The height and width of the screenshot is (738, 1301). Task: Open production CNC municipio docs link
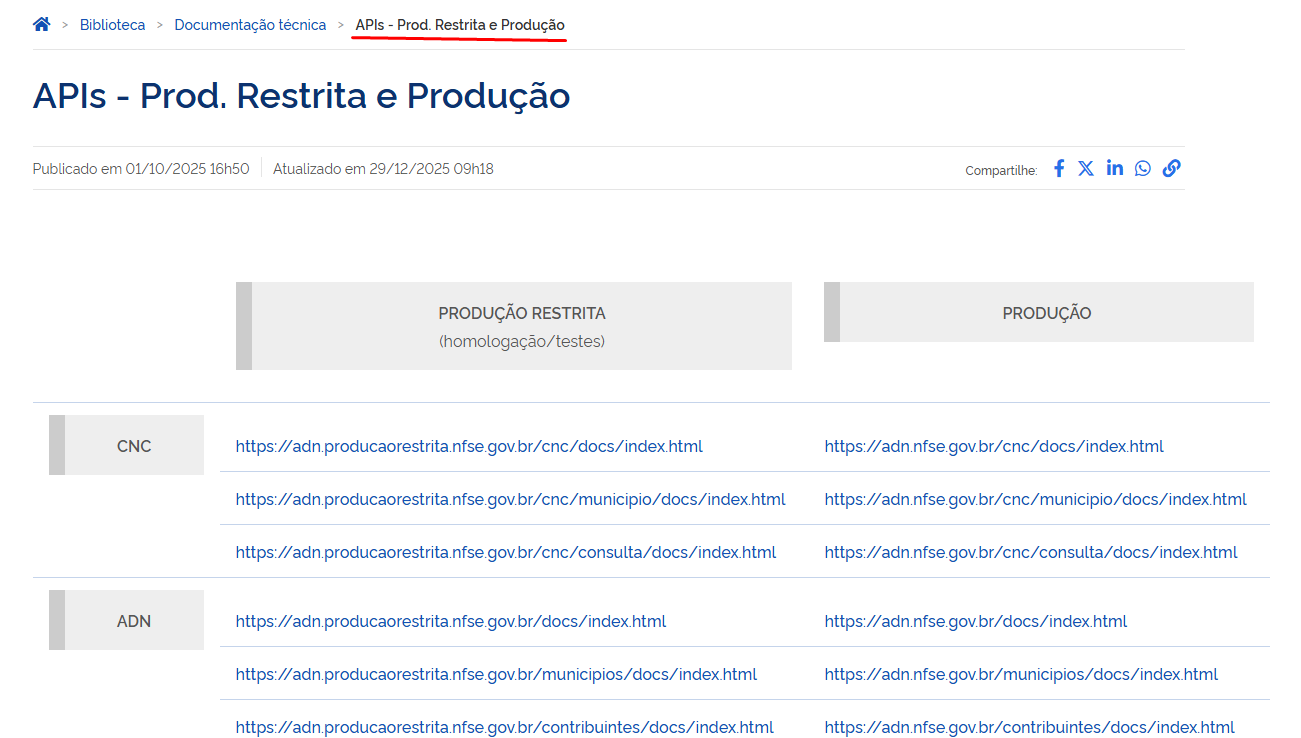pos(1035,499)
